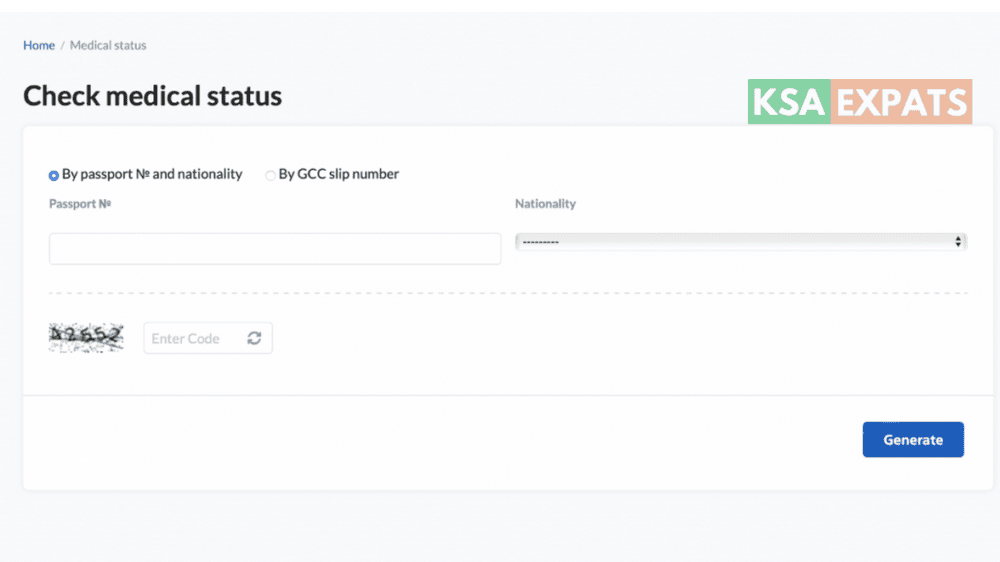This screenshot has width=1000, height=562.
Task: Go to Home via breadcrumb link
Action: [x=39, y=45]
